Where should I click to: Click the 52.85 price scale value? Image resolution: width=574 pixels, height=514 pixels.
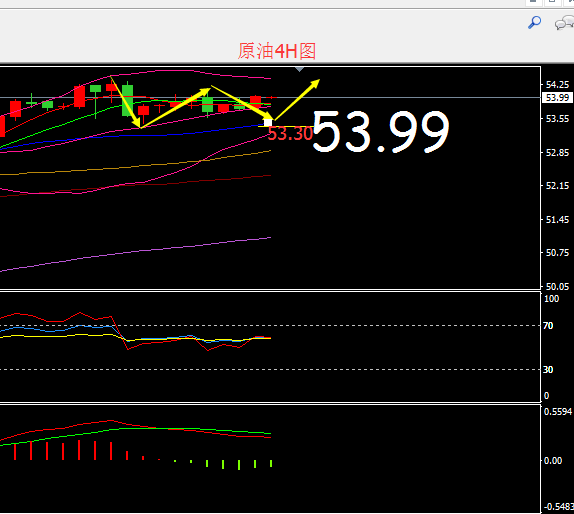pos(557,153)
